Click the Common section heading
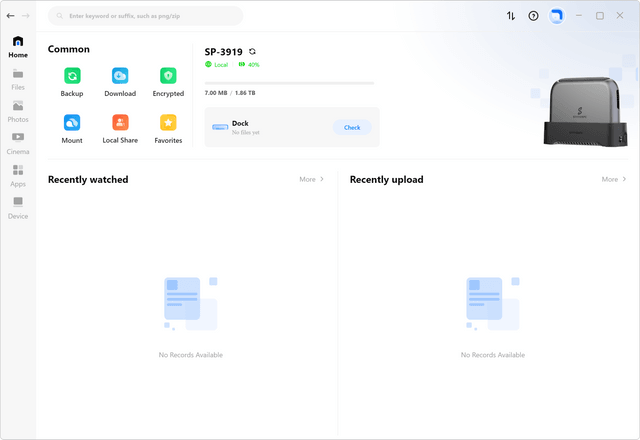 pyautogui.click(x=69, y=49)
